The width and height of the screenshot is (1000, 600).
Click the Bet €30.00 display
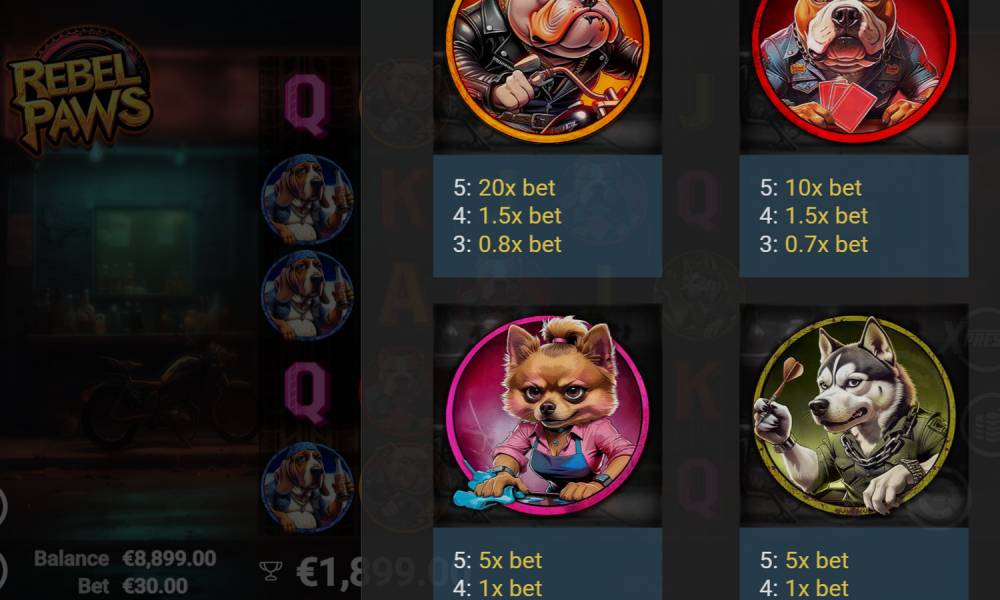[133, 586]
